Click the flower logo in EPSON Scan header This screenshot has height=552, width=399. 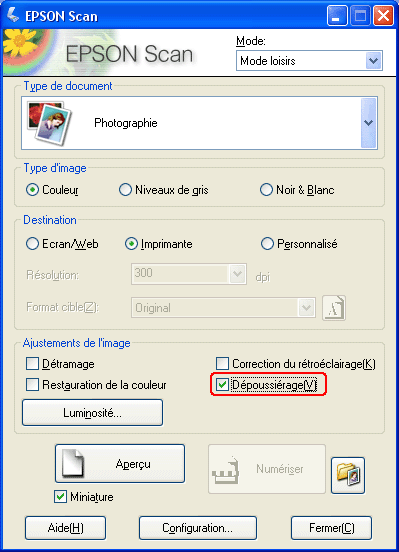pyautogui.click(x=20, y=42)
